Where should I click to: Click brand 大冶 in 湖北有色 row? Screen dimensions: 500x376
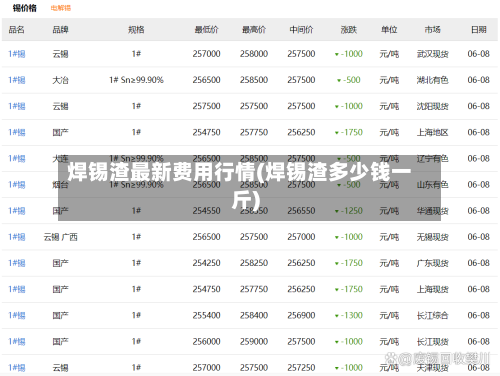pos(60,80)
